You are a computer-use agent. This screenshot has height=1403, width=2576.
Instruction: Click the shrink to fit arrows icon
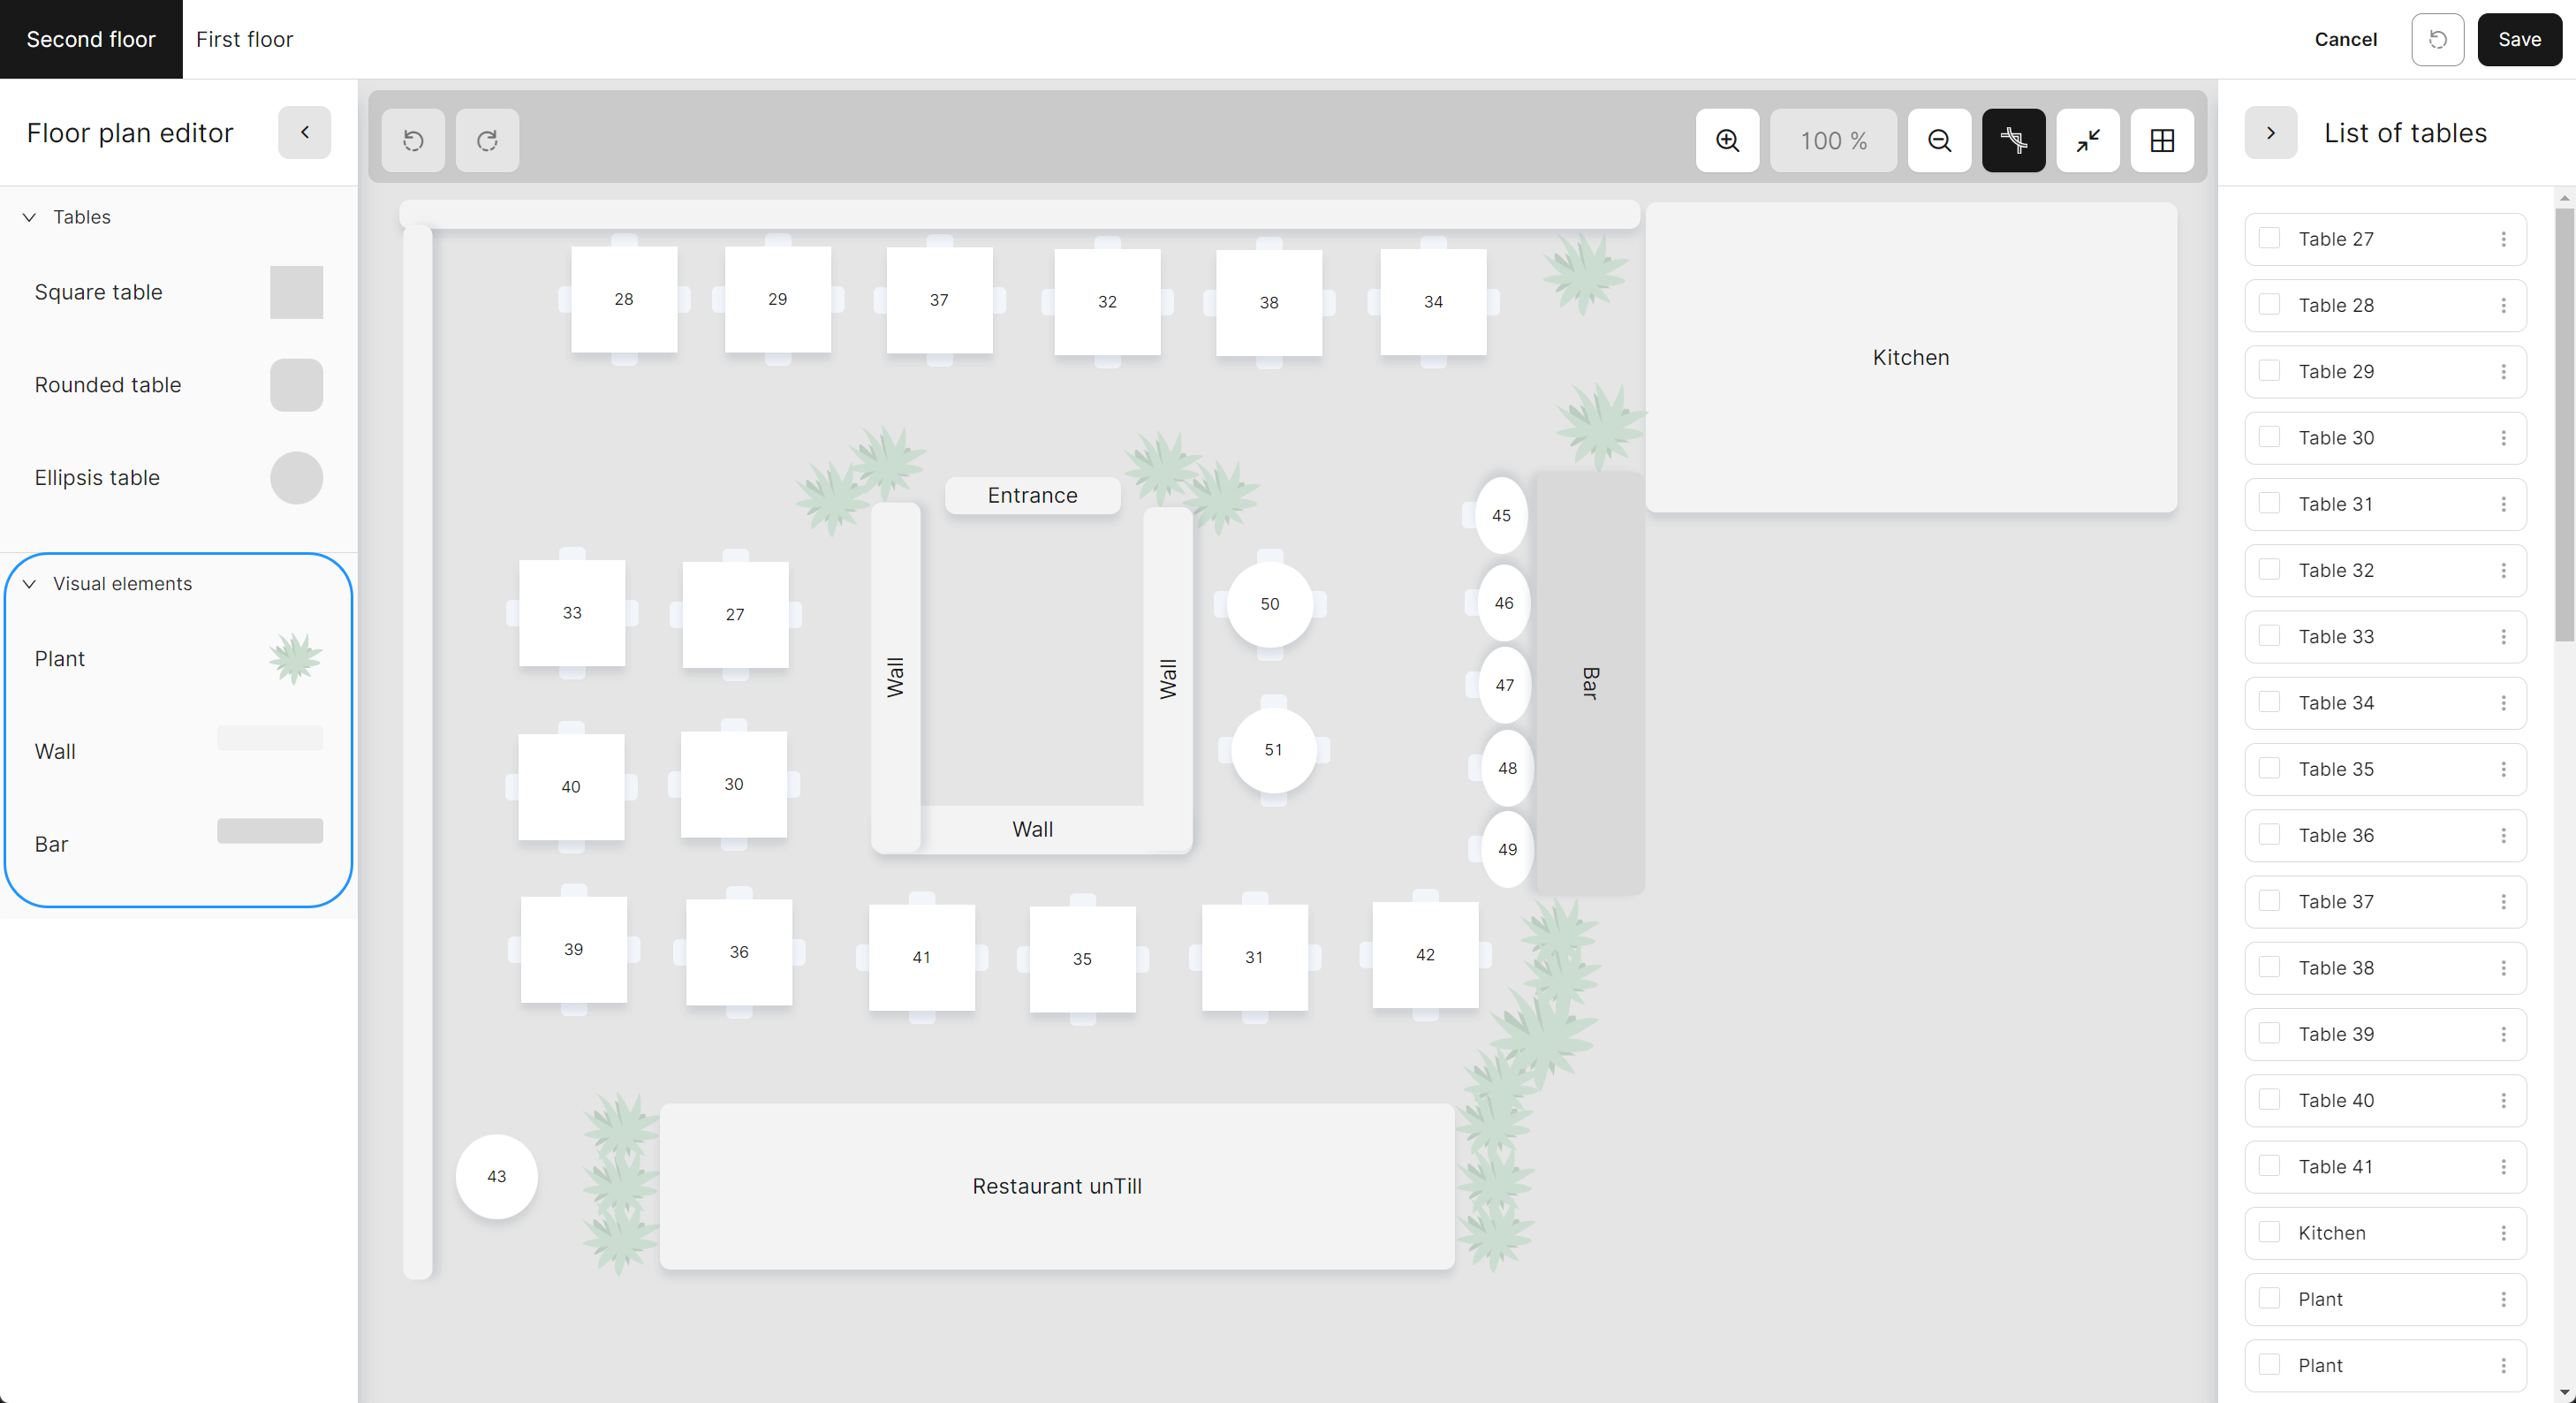pyautogui.click(x=2087, y=141)
